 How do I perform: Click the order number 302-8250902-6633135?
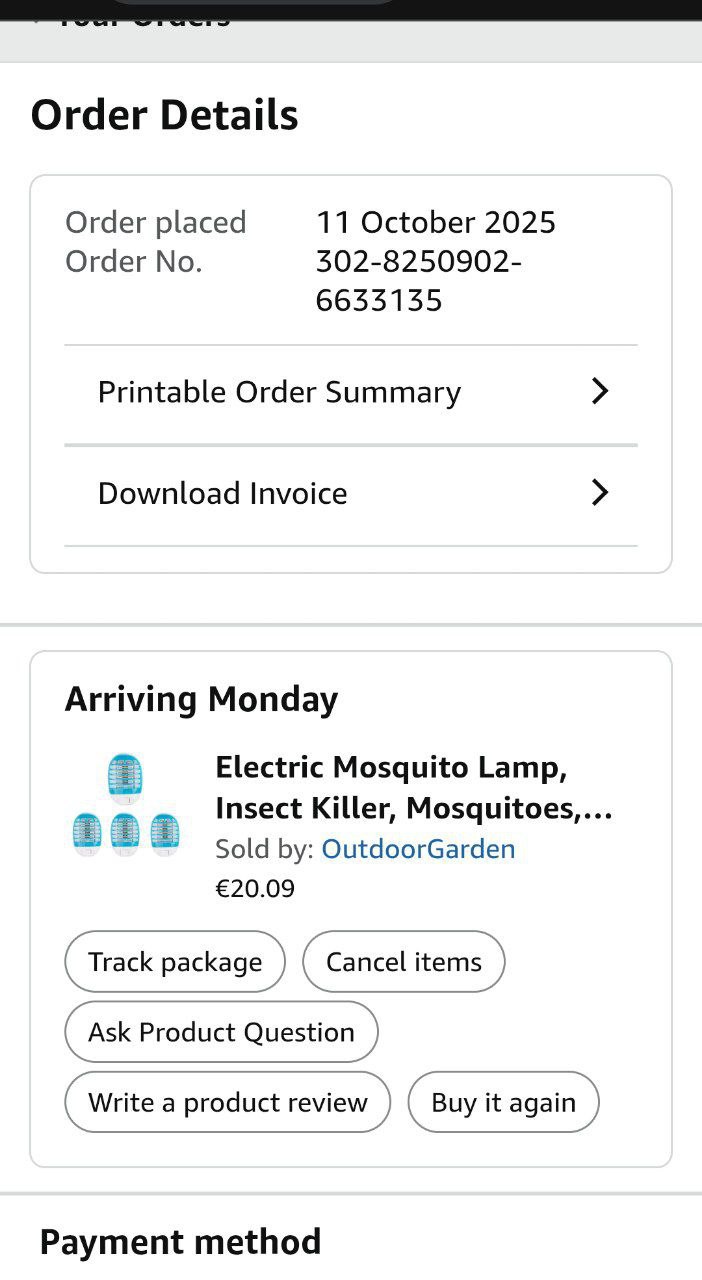point(418,281)
